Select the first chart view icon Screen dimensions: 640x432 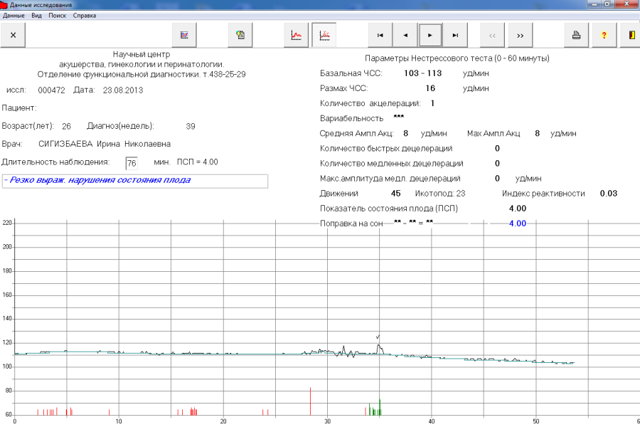pyautogui.click(x=296, y=35)
